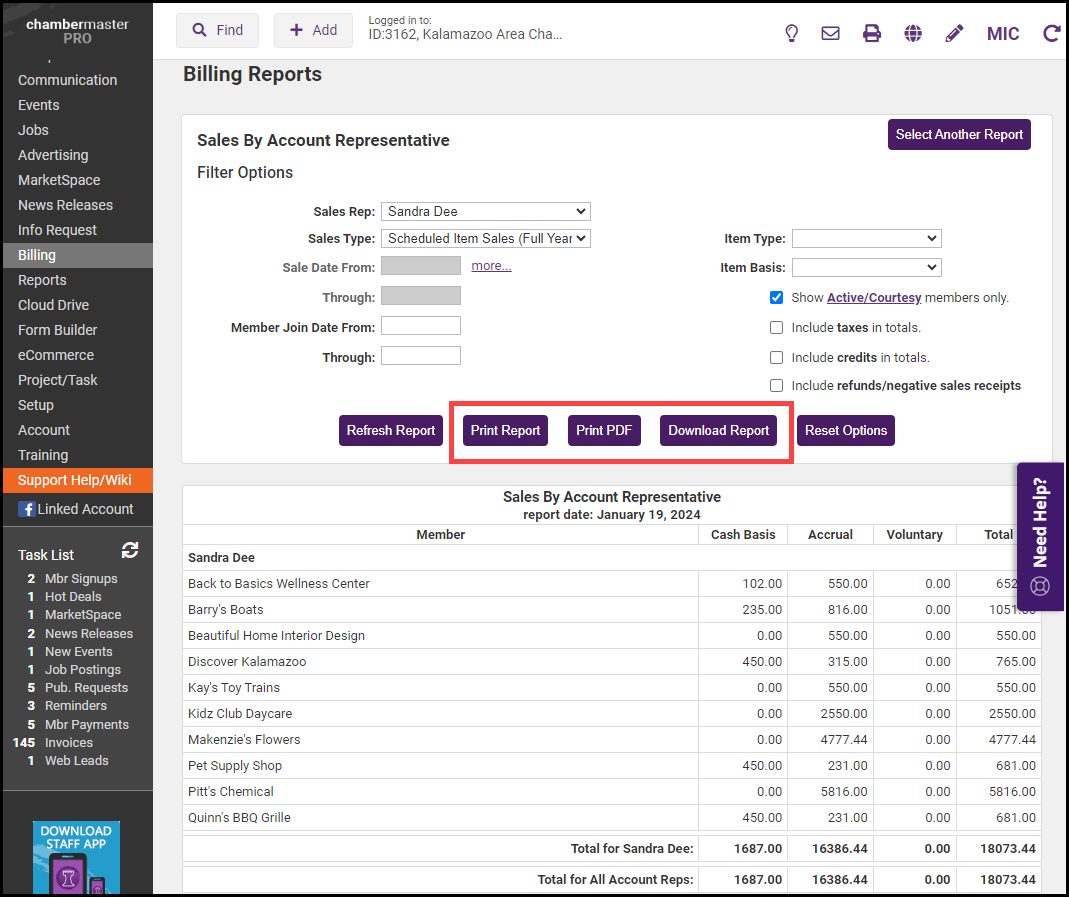This screenshot has height=897, width=1069.
Task: Click the Select Another Report button
Action: coord(958,135)
